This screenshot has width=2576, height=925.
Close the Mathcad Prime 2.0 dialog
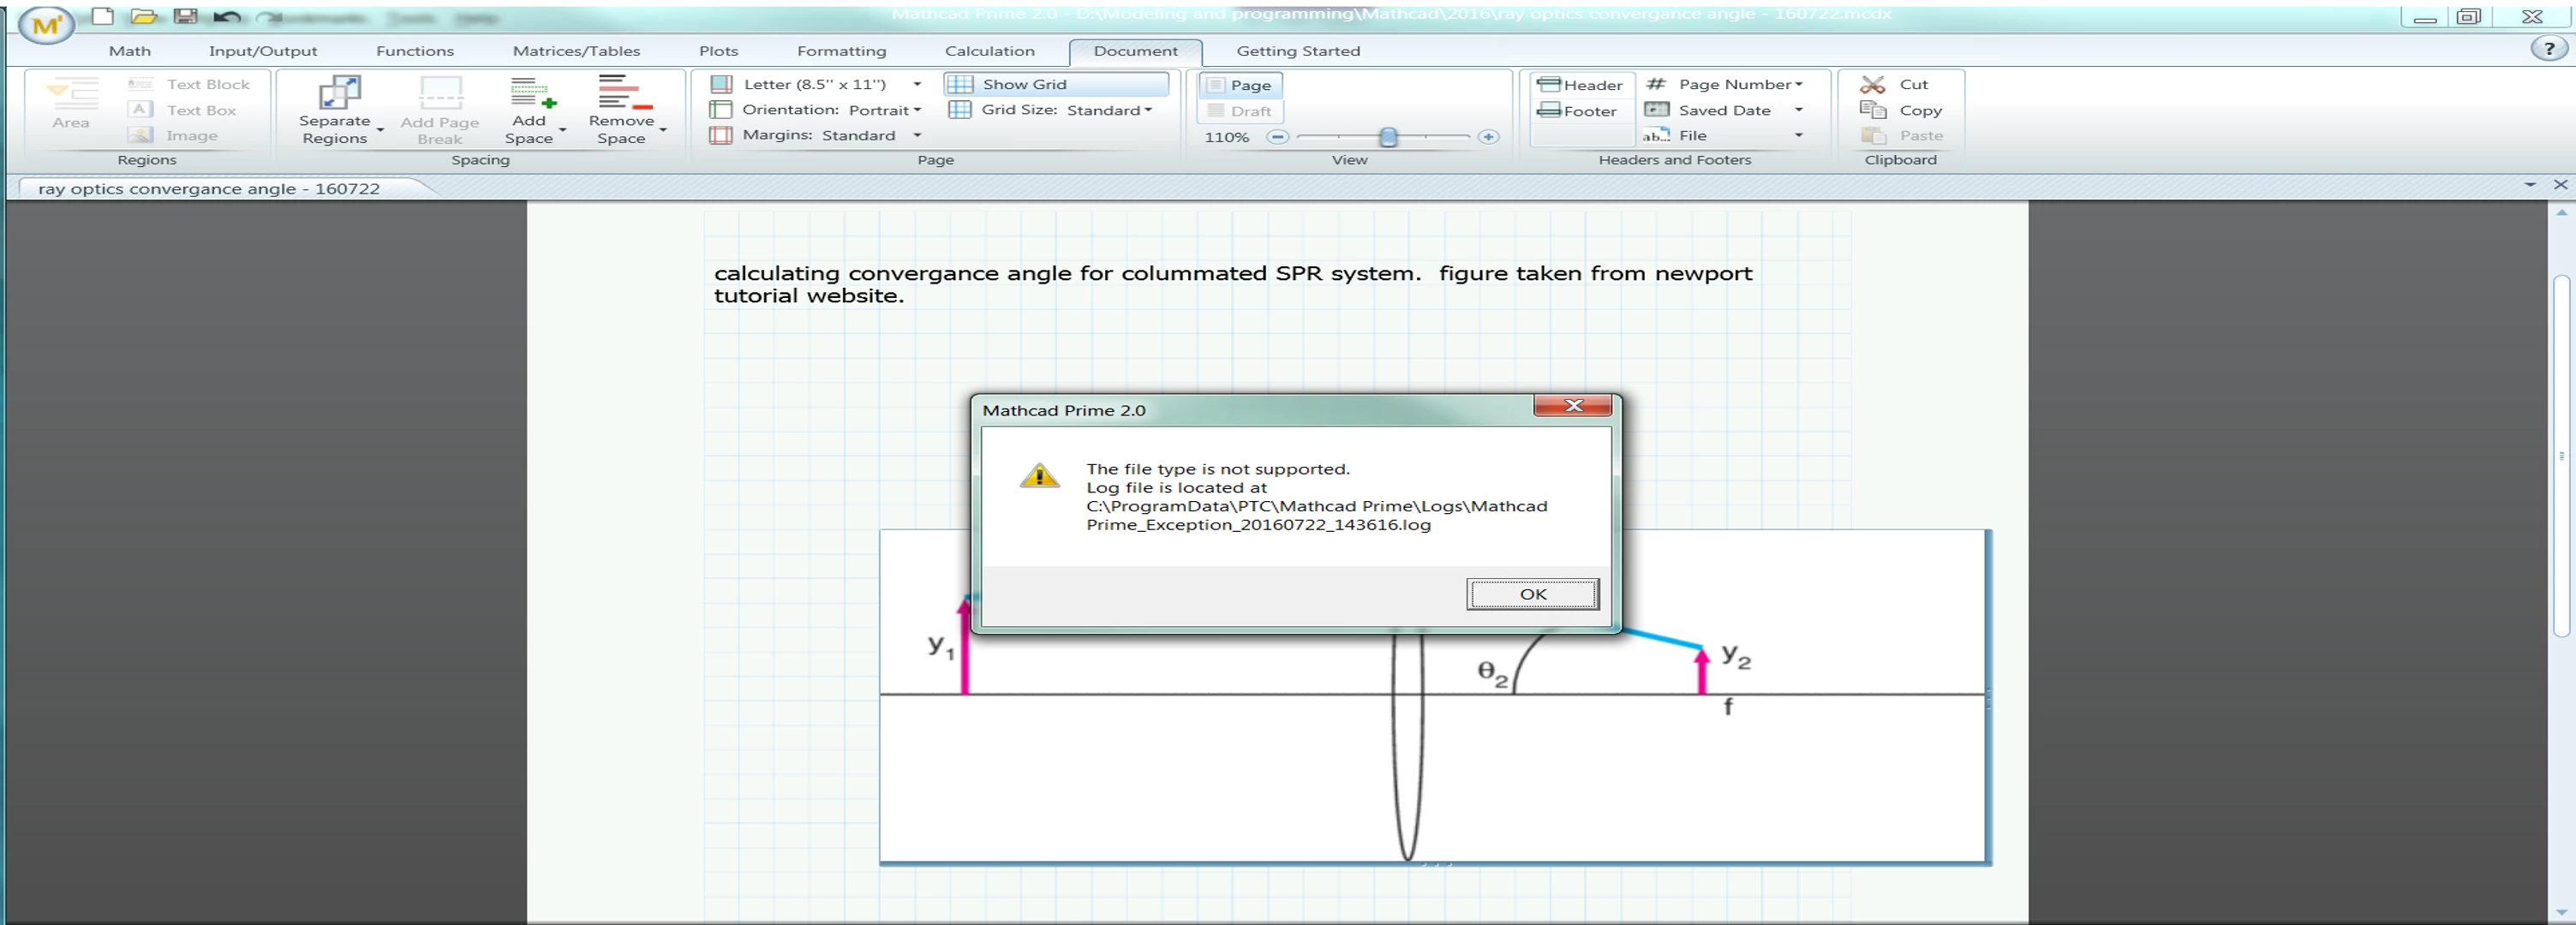1572,405
